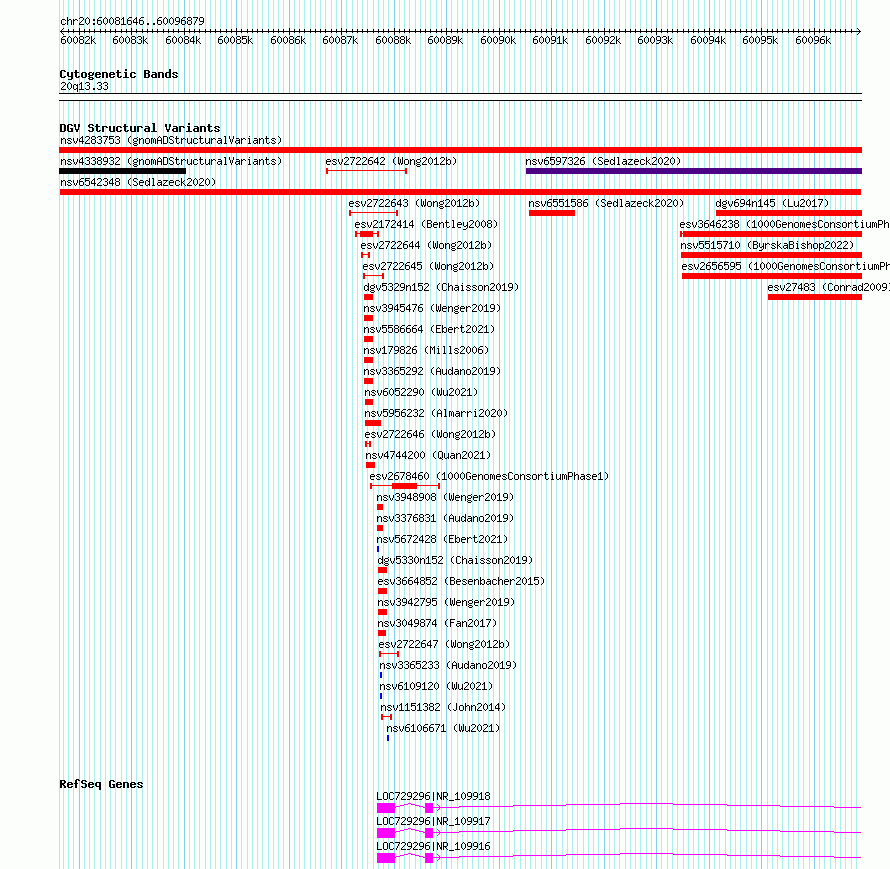This screenshot has height=869, width=890.
Task: Click the RefSeq Genes track title
Action: pyautogui.click(x=101, y=784)
